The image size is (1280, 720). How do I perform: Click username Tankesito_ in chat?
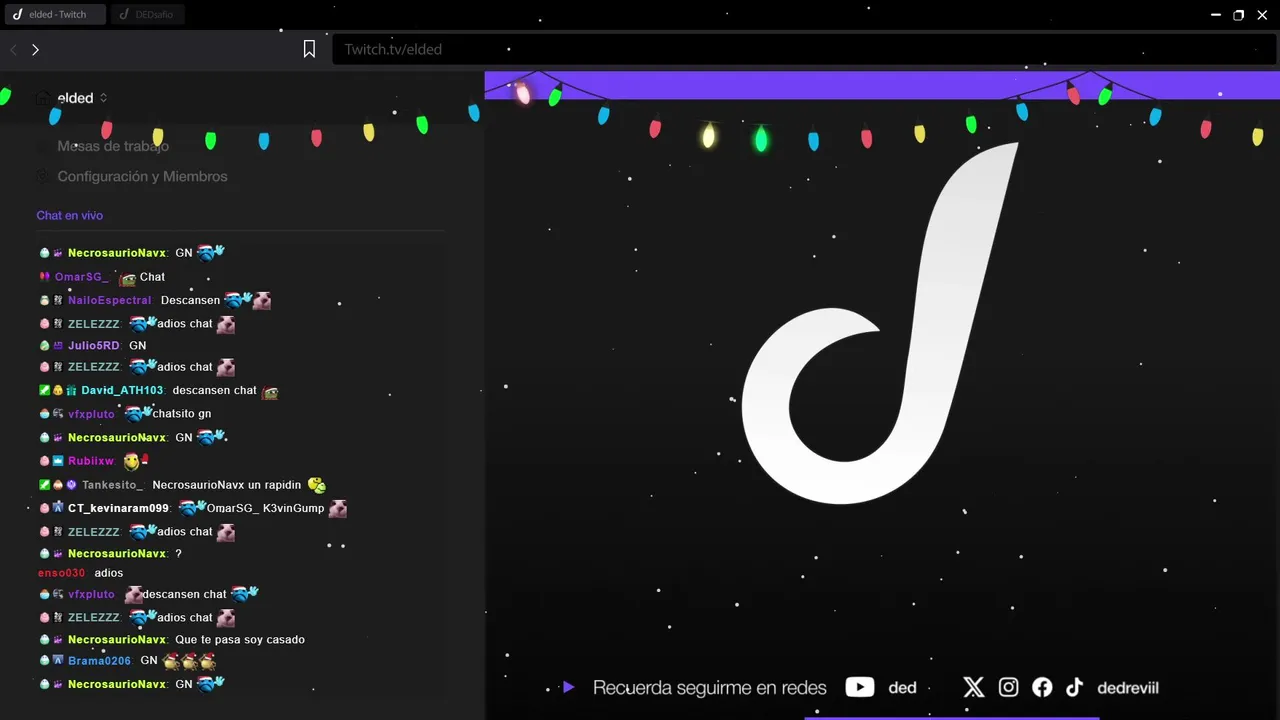[113, 485]
